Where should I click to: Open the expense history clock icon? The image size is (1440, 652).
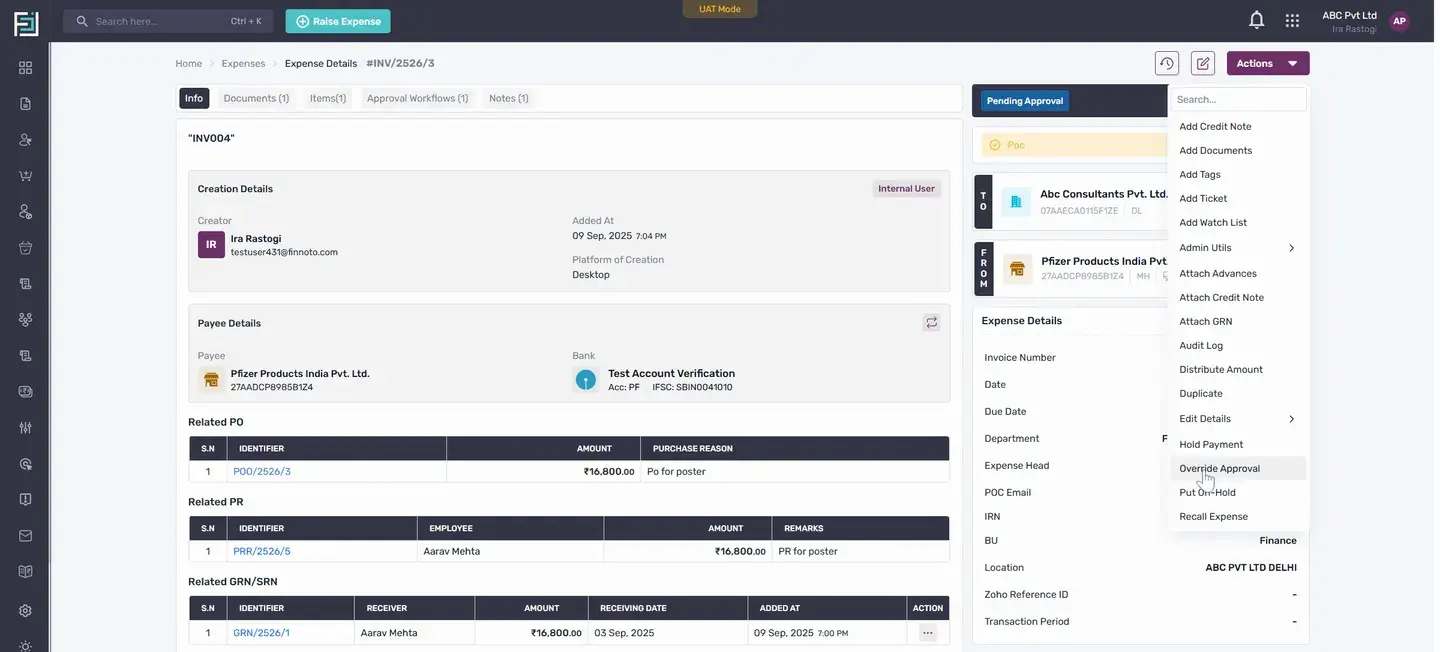coord(1167,63)
